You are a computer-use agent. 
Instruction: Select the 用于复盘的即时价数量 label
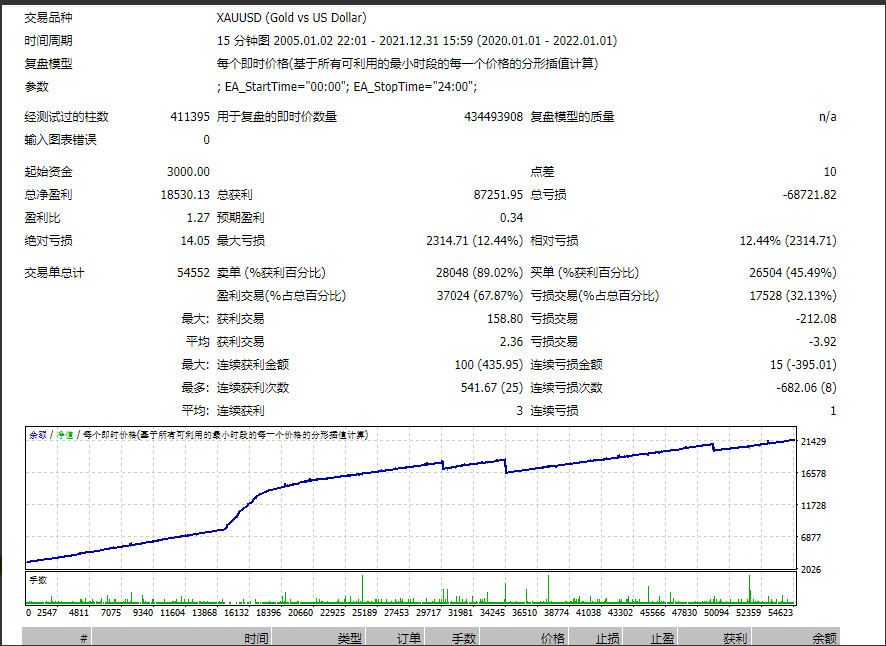276,116
